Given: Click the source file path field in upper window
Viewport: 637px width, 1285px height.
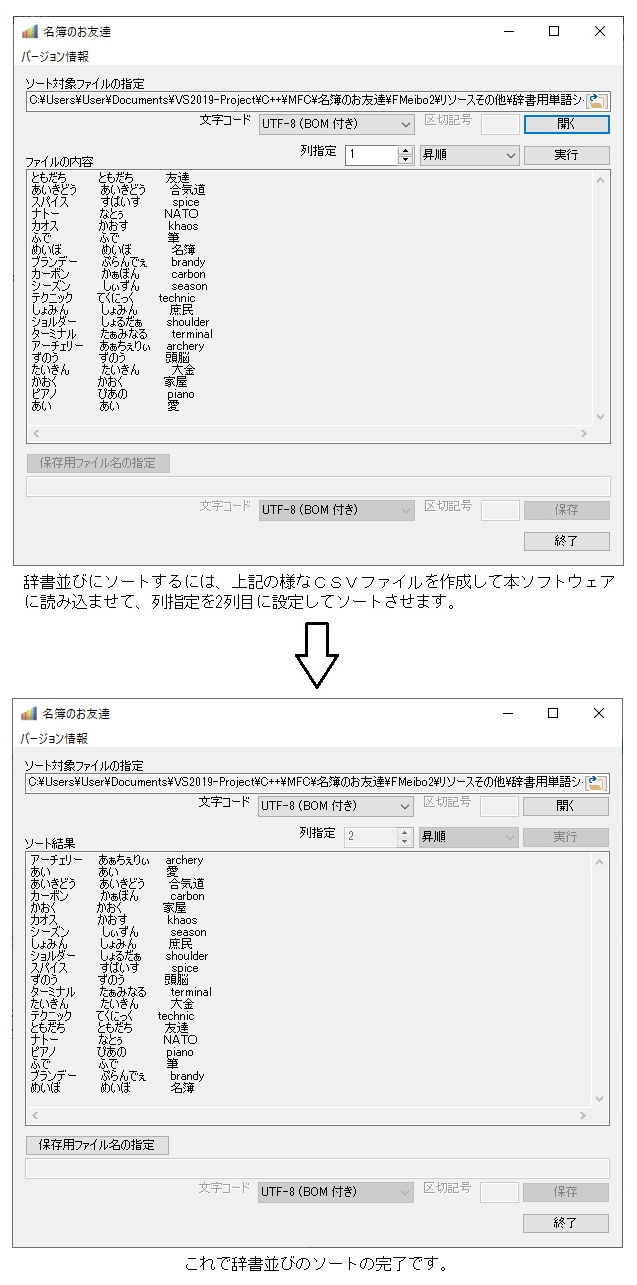Looking at the screenshot, I should click(305, 101).
